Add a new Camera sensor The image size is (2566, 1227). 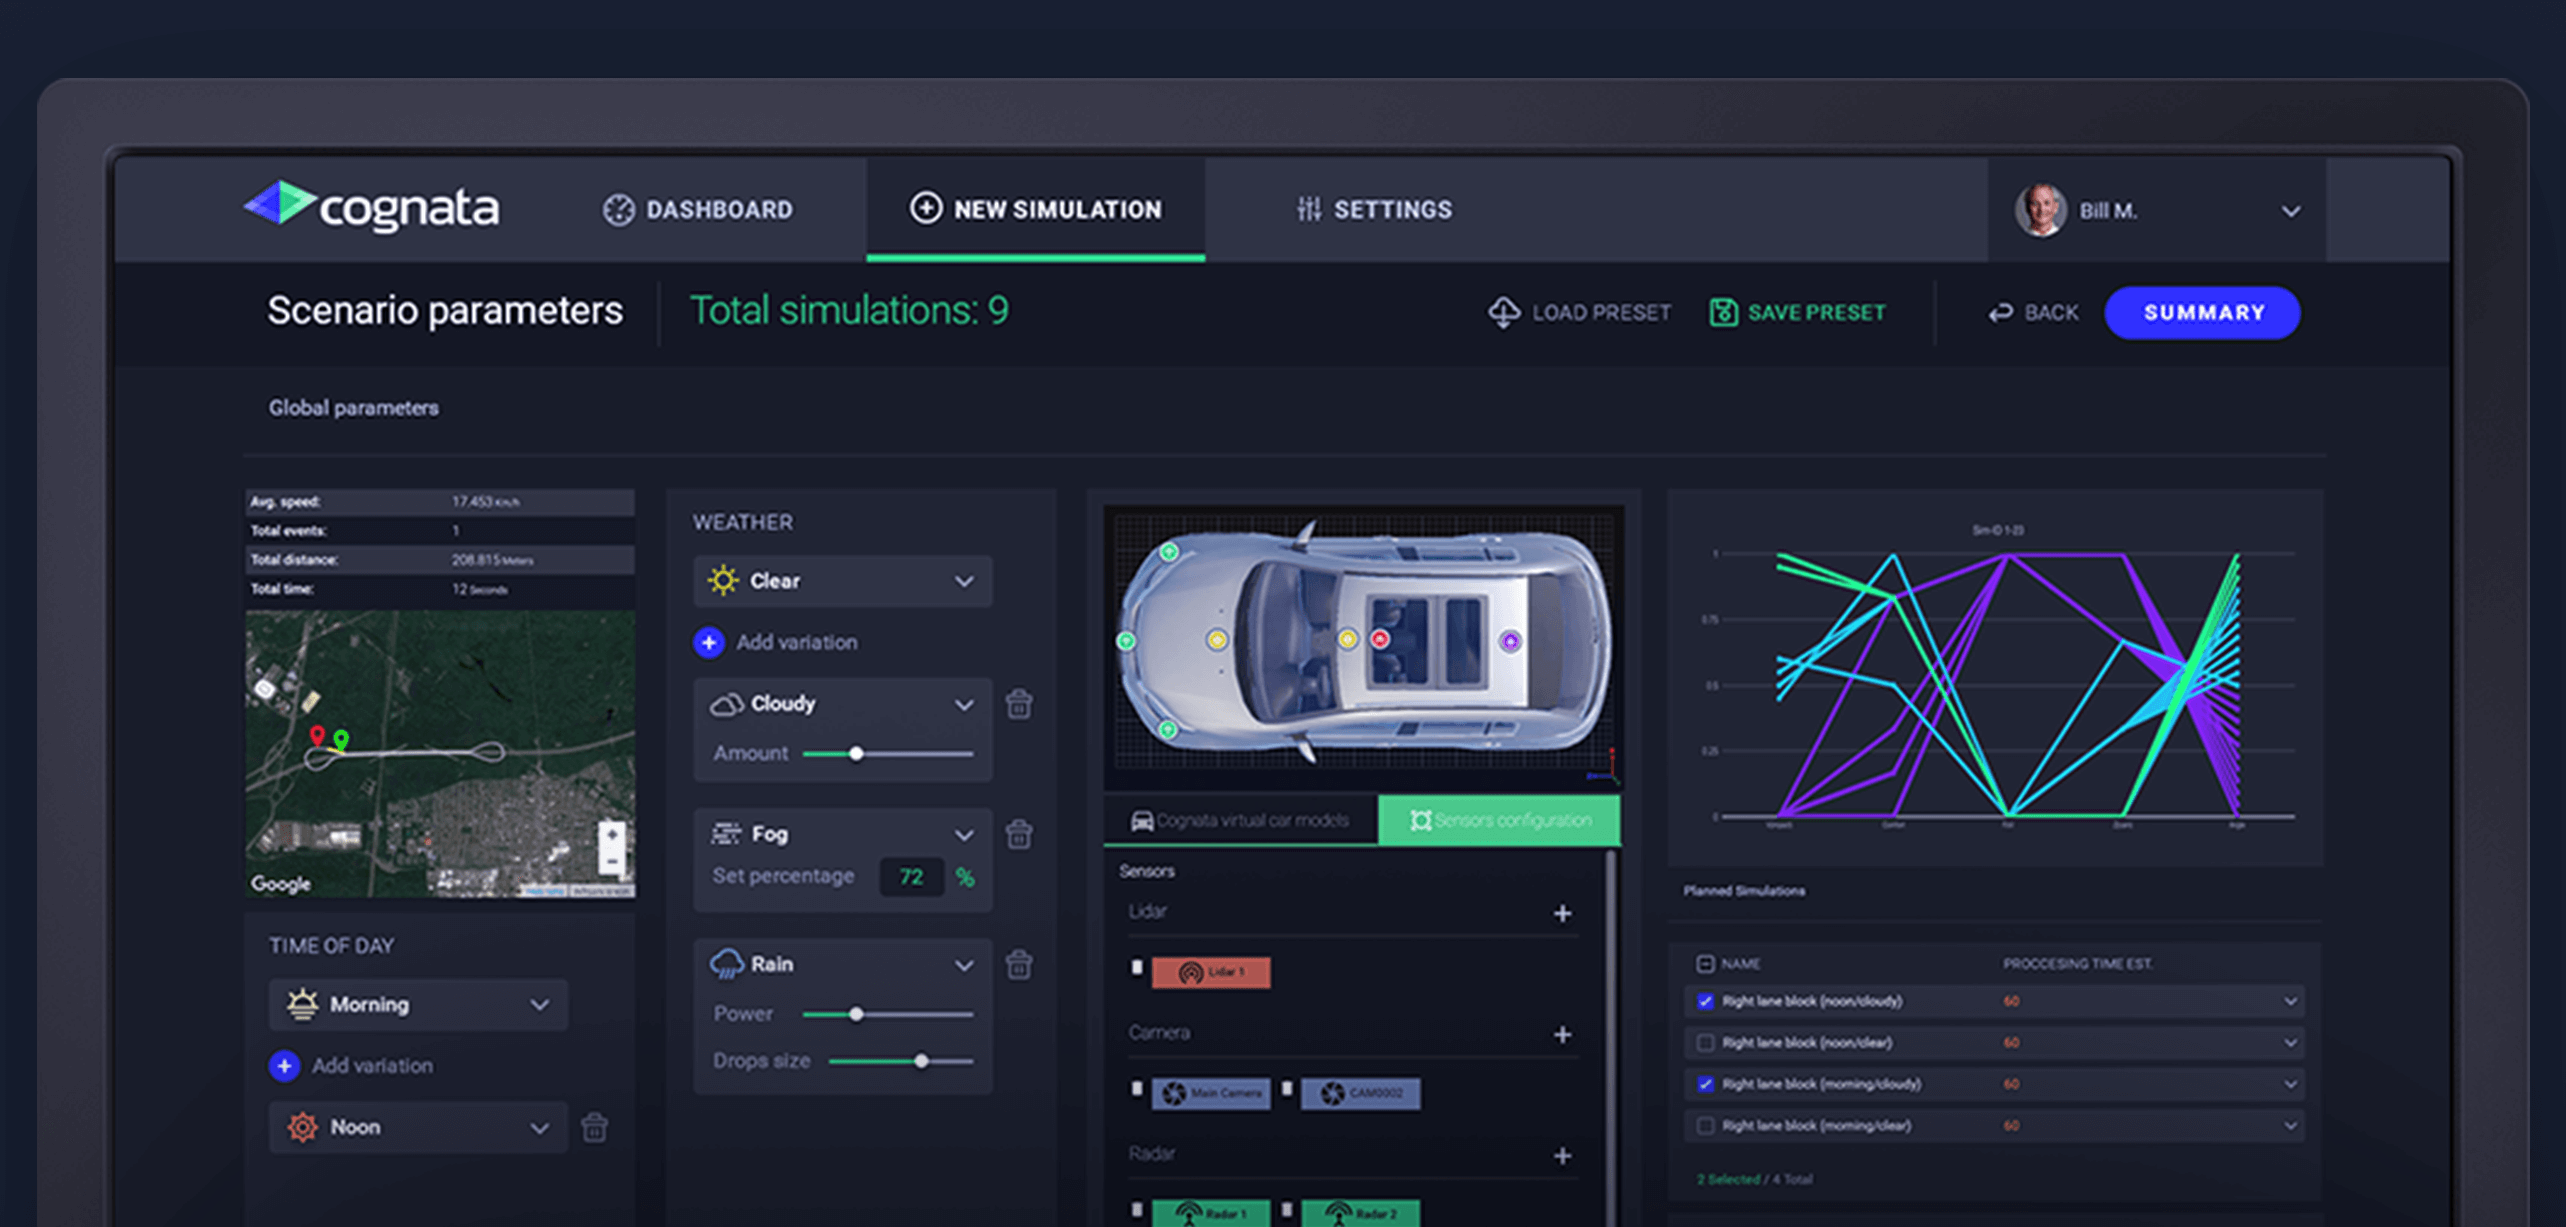(x=1562, y=1034)
